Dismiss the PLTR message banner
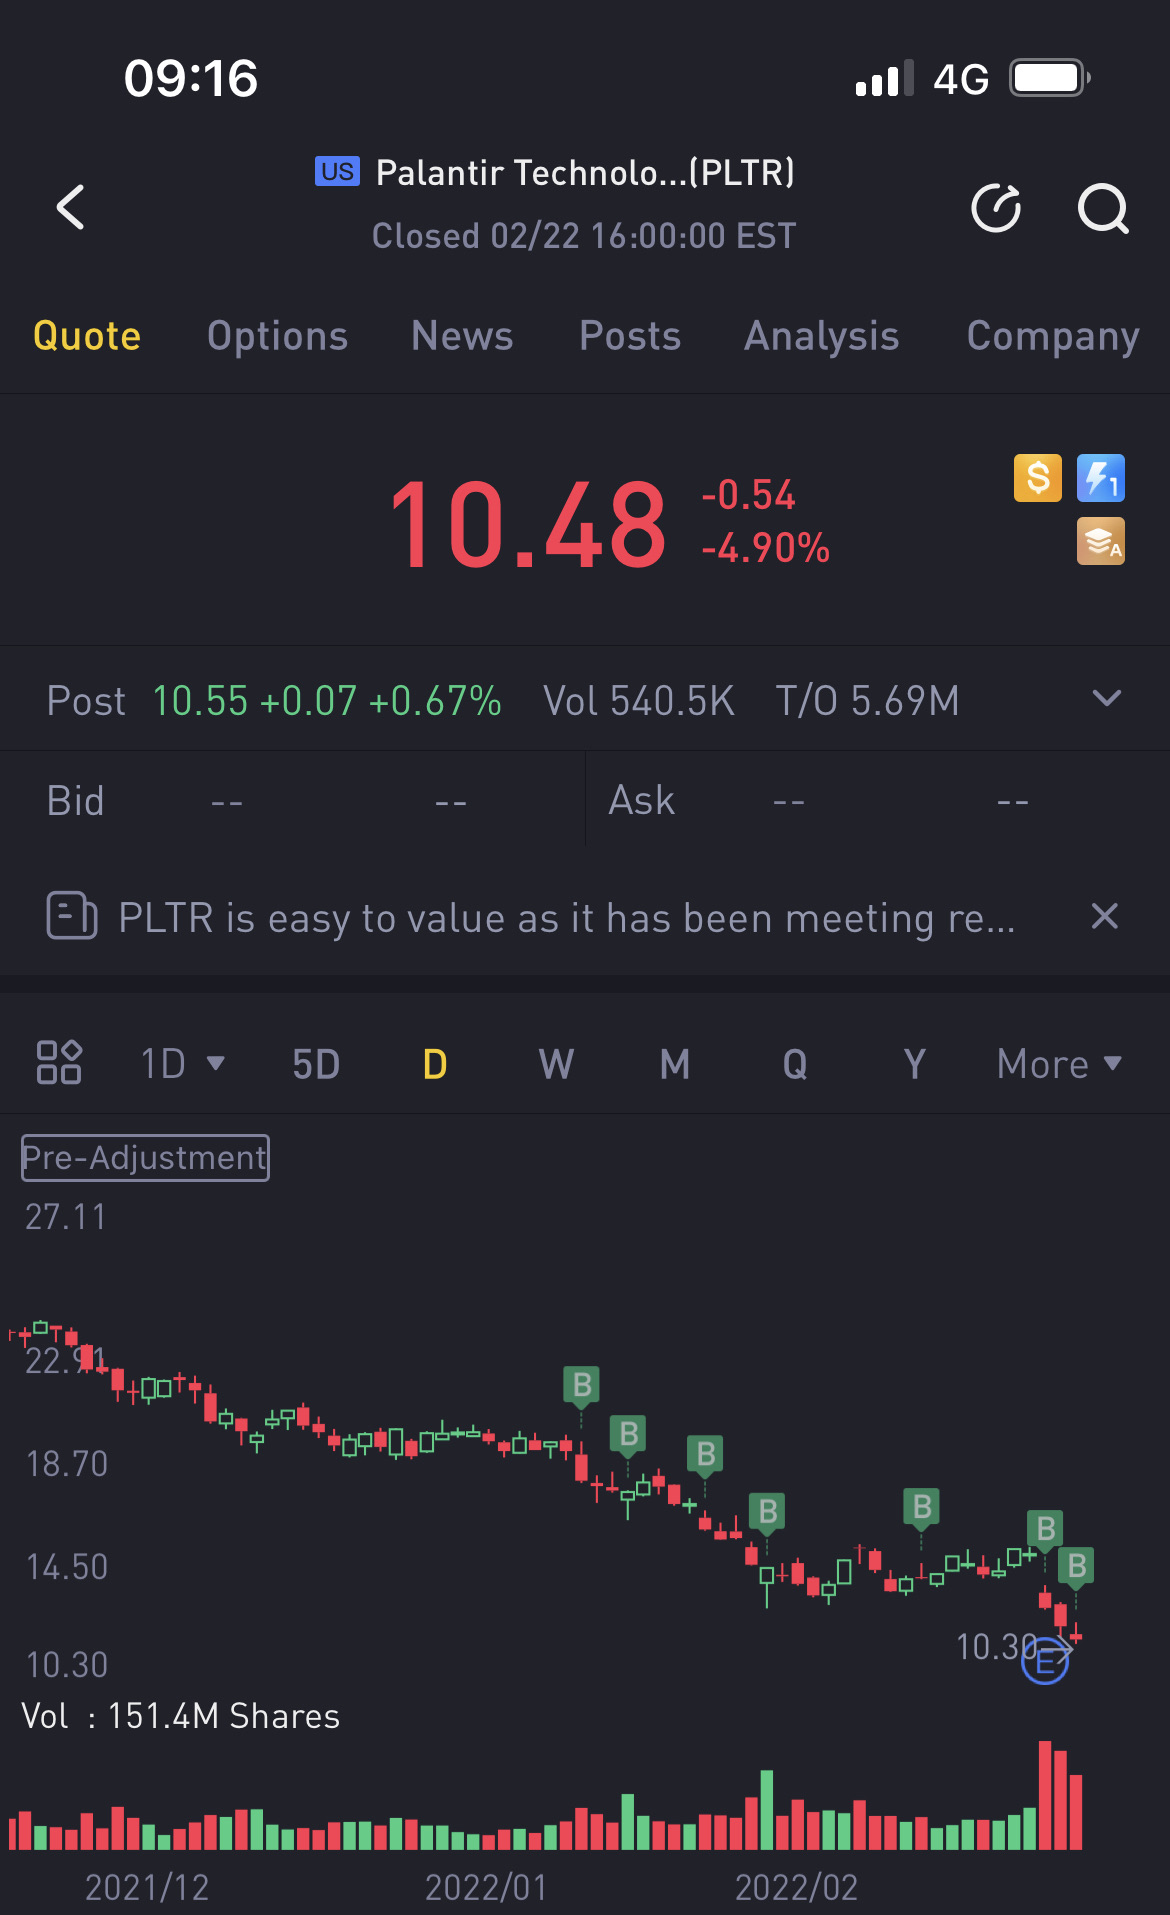 coord(1104,916)
